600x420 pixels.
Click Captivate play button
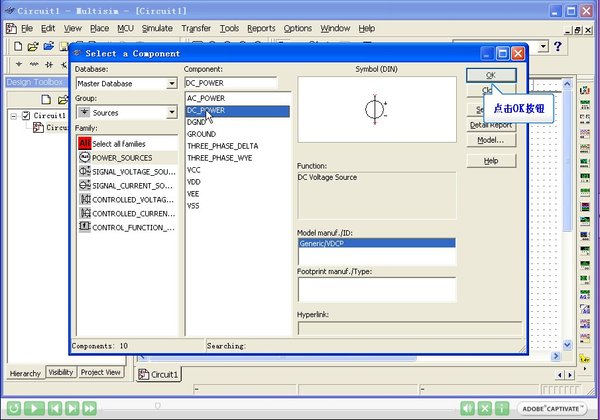coord(34,408)
